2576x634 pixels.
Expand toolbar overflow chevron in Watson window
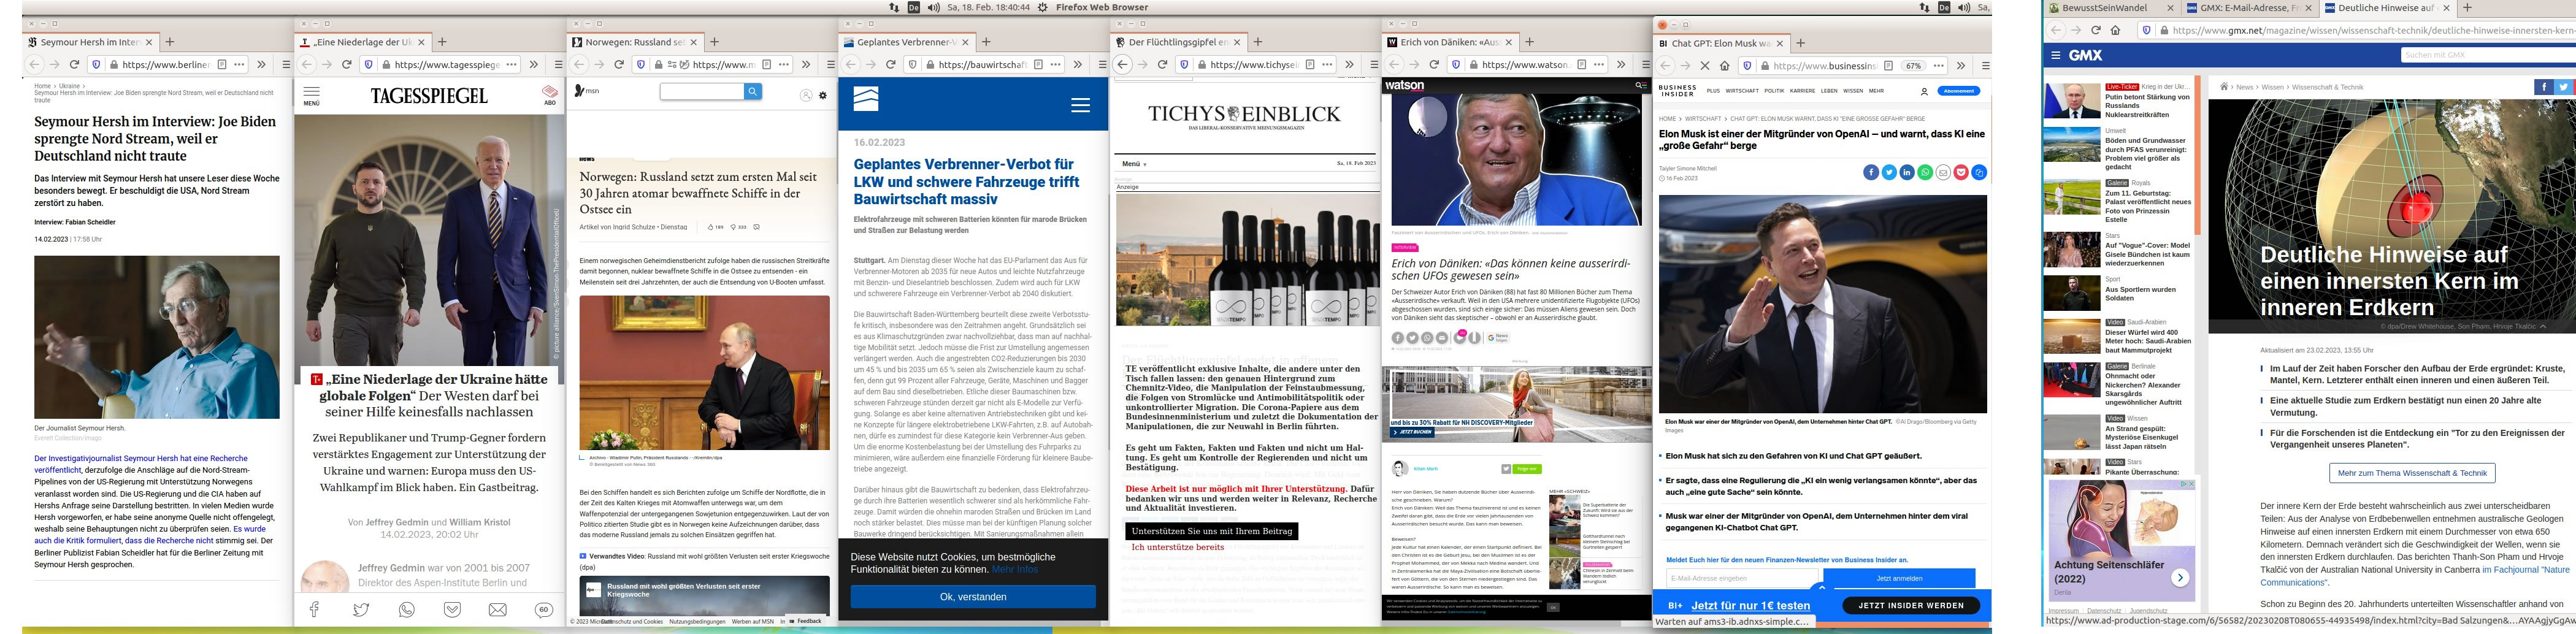pyautogui.click(x=1622, y=64)
